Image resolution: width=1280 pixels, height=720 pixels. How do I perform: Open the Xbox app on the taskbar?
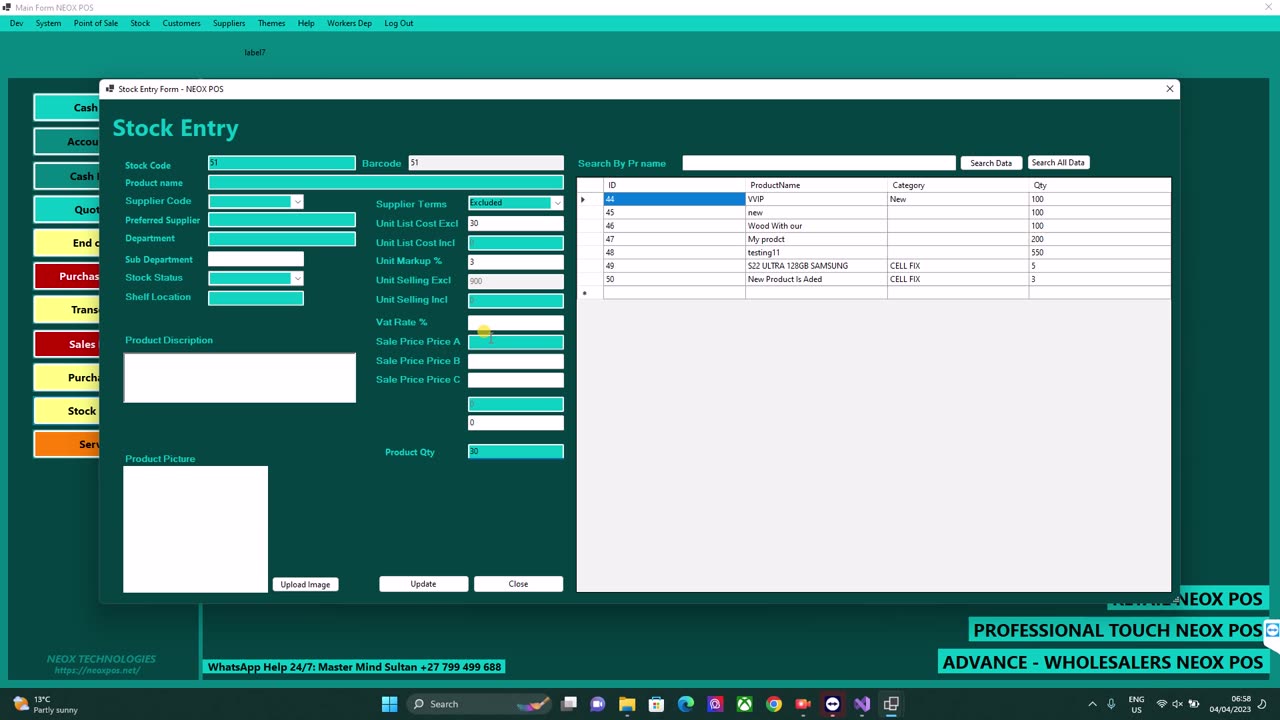[745, 704]
